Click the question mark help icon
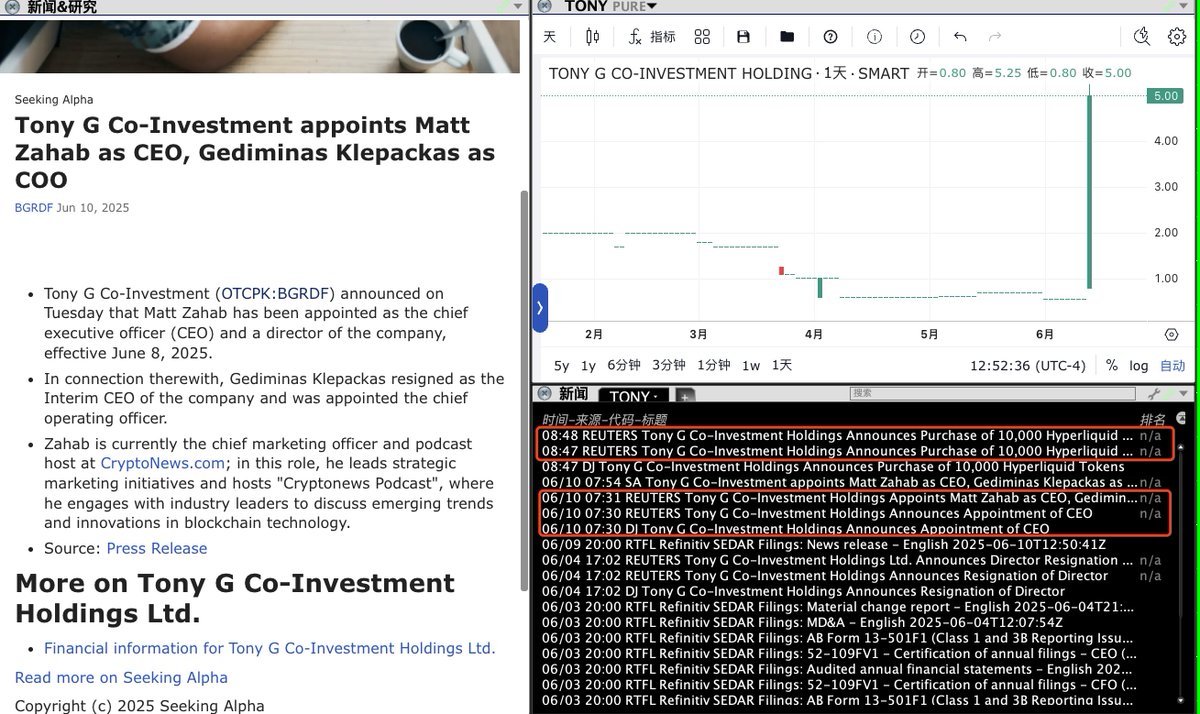The image size is (1200, 714). tap(830, 37)
